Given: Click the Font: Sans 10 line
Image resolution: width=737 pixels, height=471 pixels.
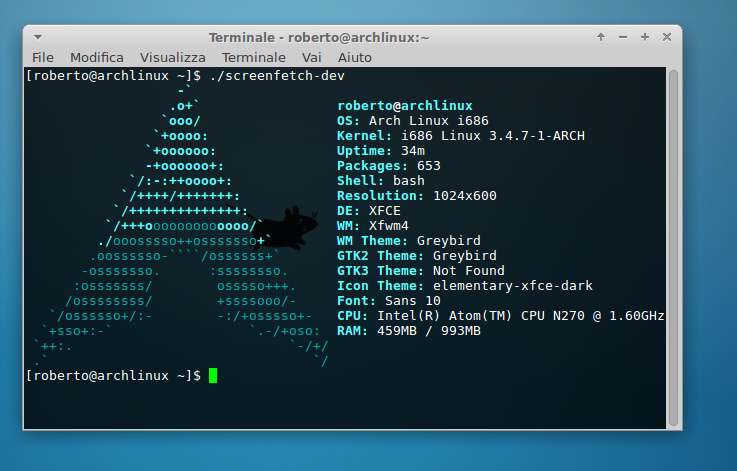Looking at the screenshot, I should 389,301.
